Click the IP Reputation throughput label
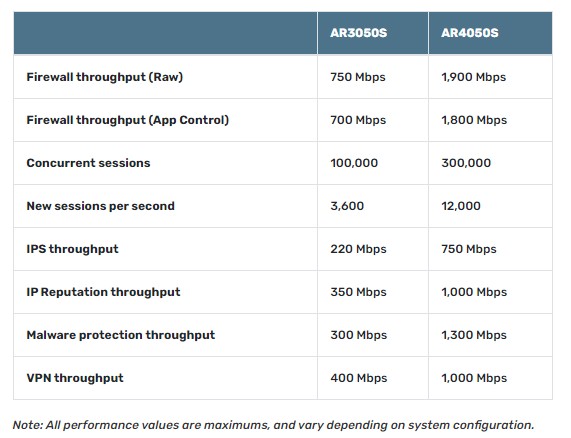571x438 pixels. click(103, 292)
